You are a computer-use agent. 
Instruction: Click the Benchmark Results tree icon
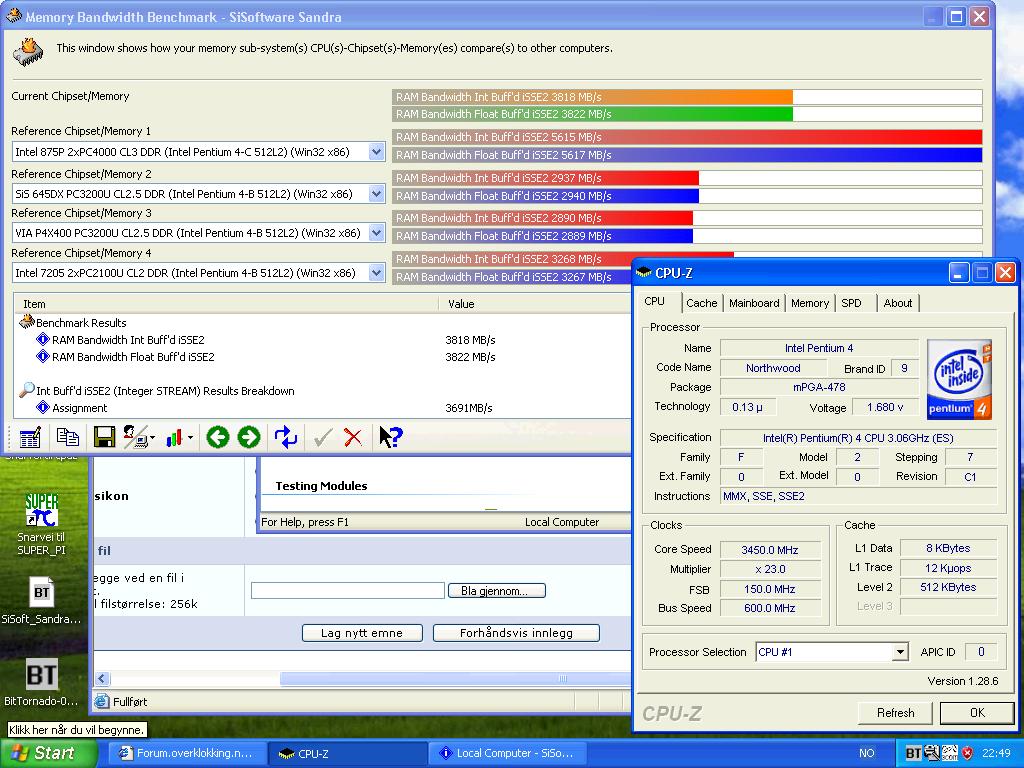27,321
